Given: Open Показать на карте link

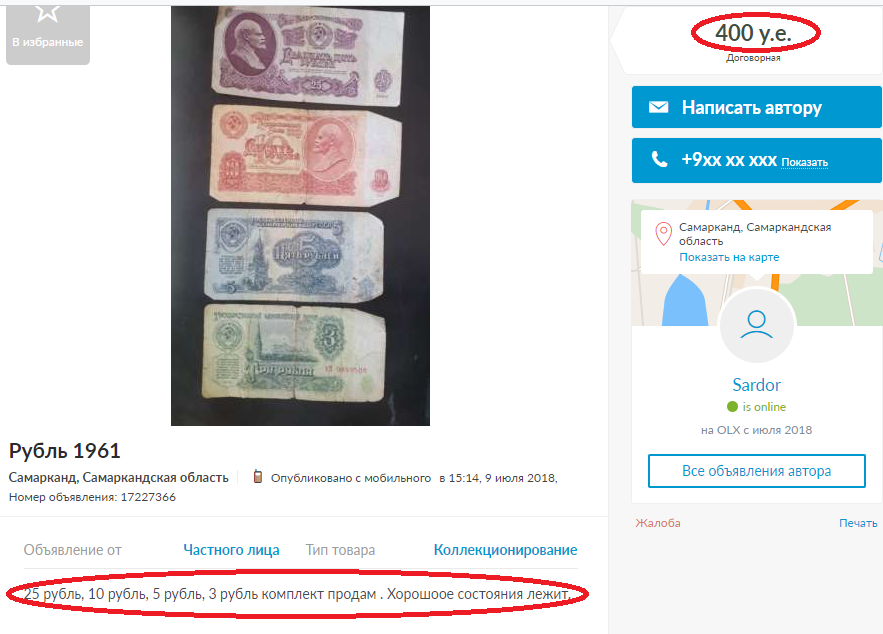Looking at the screenshot, I should (729, 257).
